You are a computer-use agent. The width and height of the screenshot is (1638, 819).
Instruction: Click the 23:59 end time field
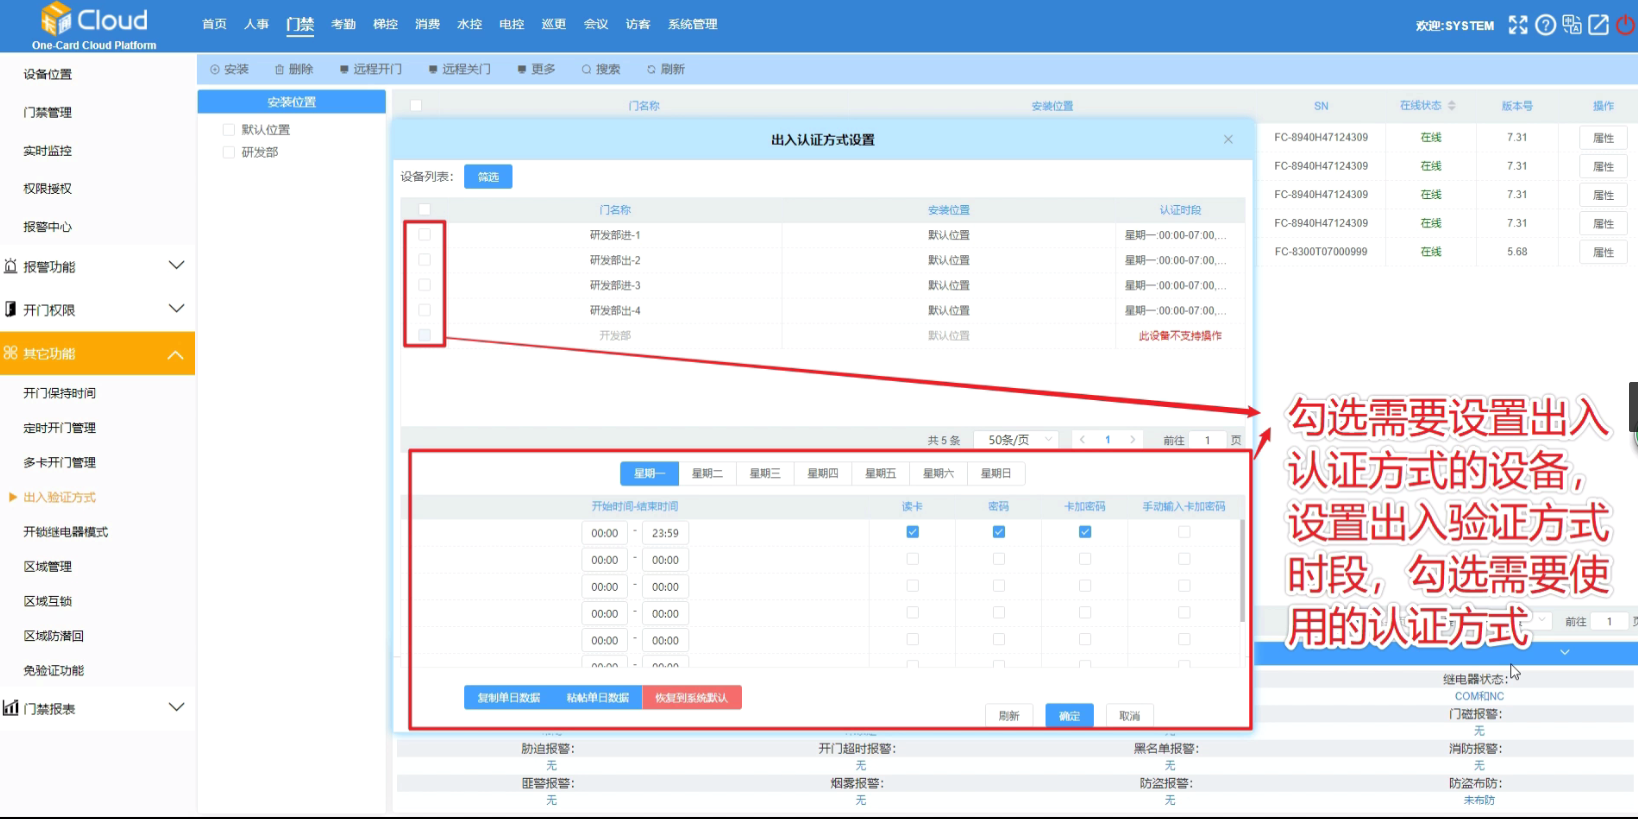(x=665, y=533)
